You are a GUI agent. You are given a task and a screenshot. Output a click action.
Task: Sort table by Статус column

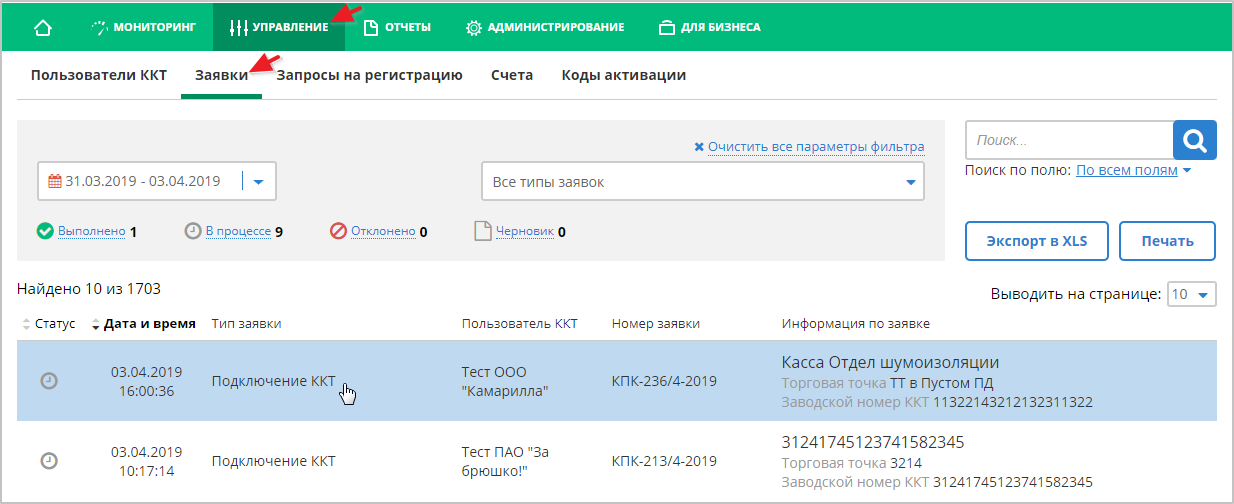pos(48,324)
